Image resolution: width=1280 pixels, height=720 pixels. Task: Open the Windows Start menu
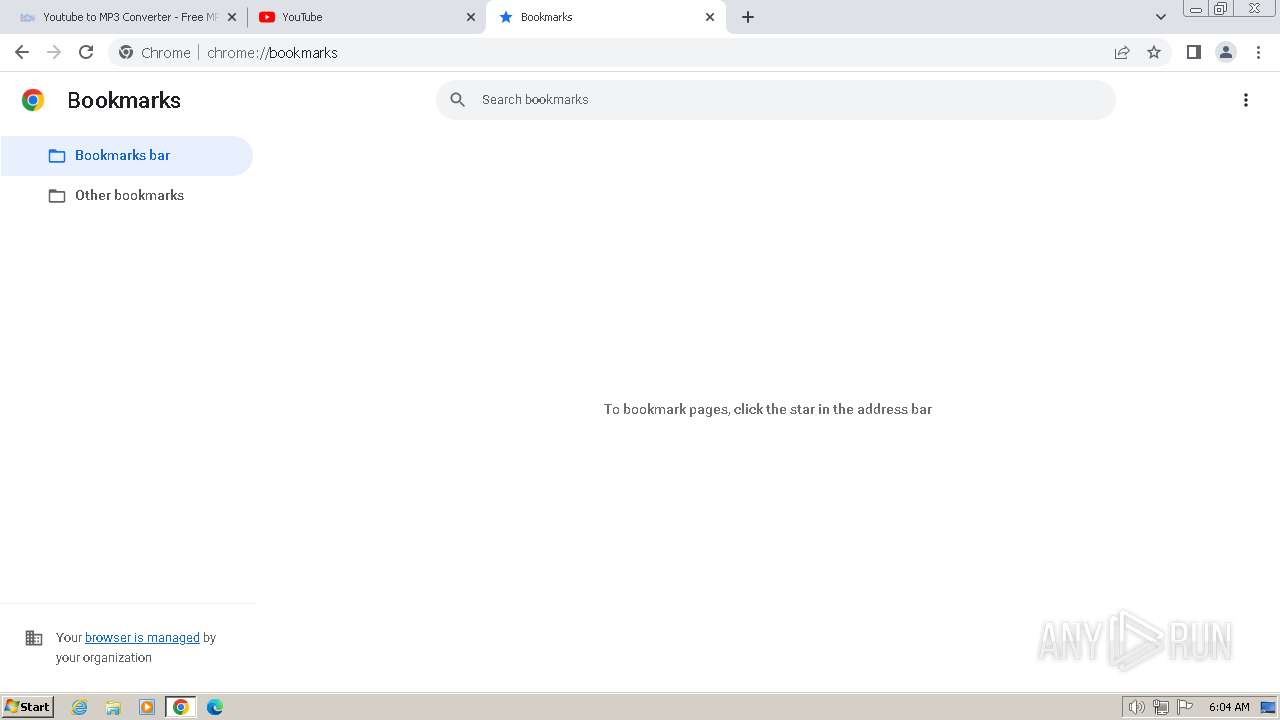pos(28,707)
